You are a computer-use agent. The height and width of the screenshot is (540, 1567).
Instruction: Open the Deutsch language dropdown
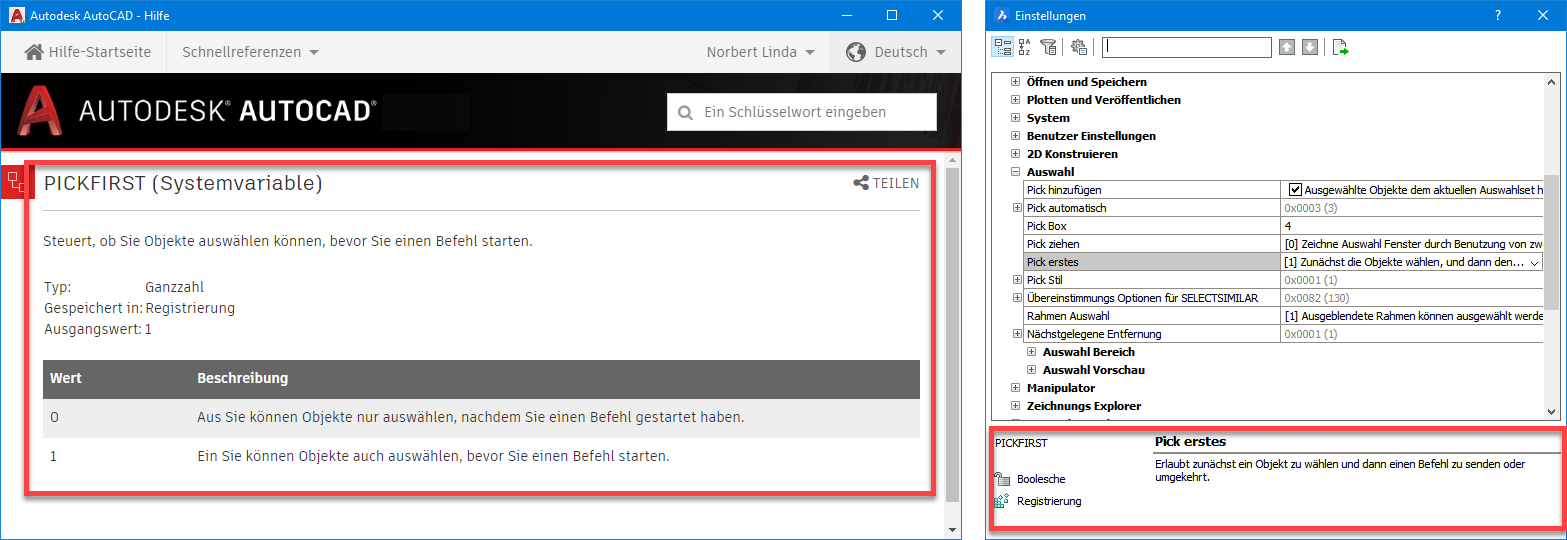(x=895, y=52)
